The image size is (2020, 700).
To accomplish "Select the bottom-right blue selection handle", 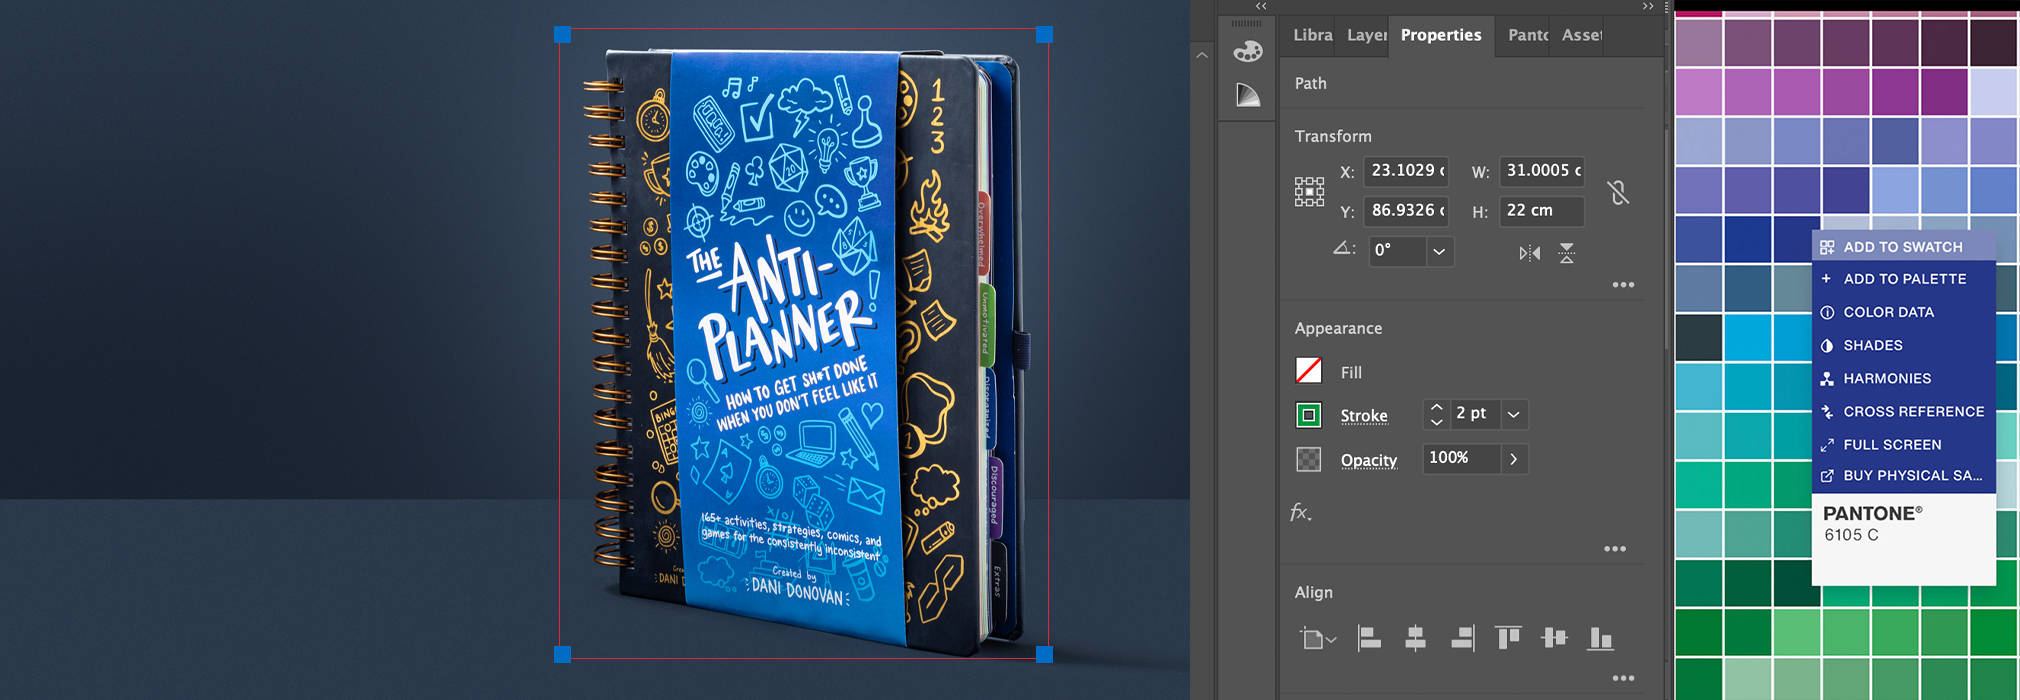I will click(1044, 654).
